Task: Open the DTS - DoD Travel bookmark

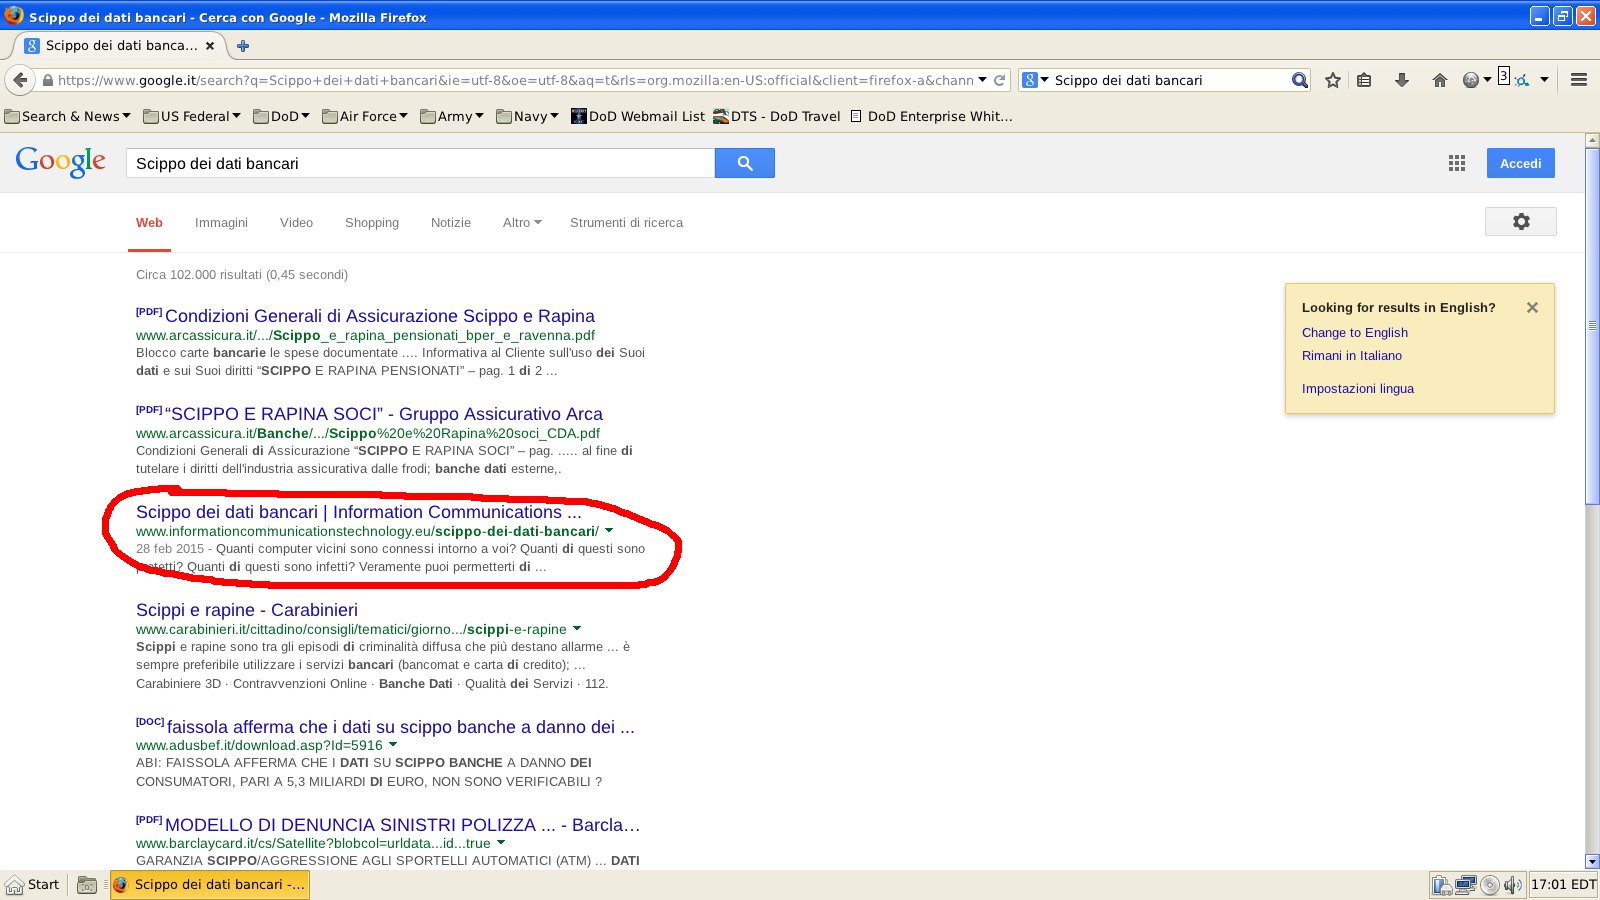Action: [777, 116]
